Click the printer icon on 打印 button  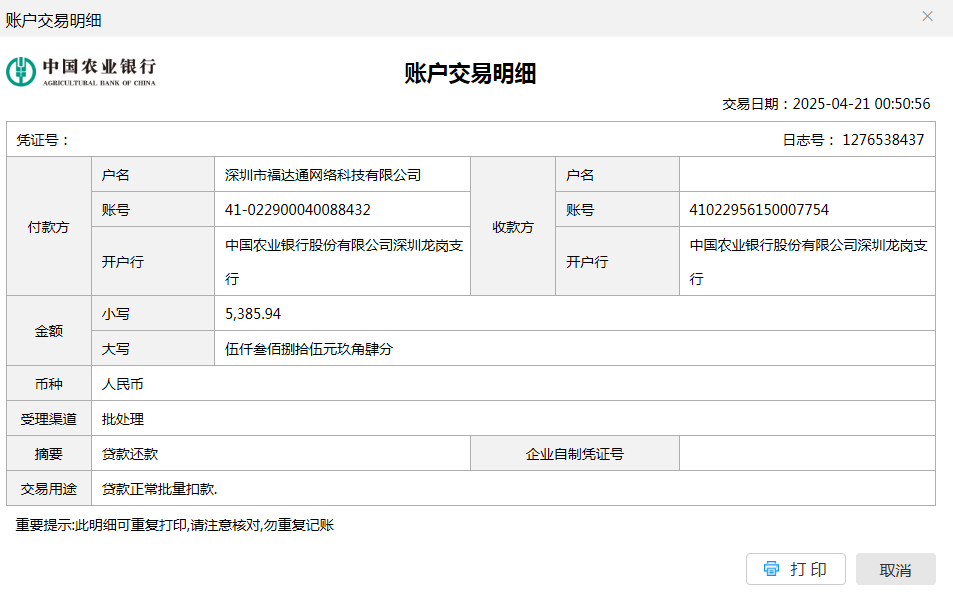[771, 569]
